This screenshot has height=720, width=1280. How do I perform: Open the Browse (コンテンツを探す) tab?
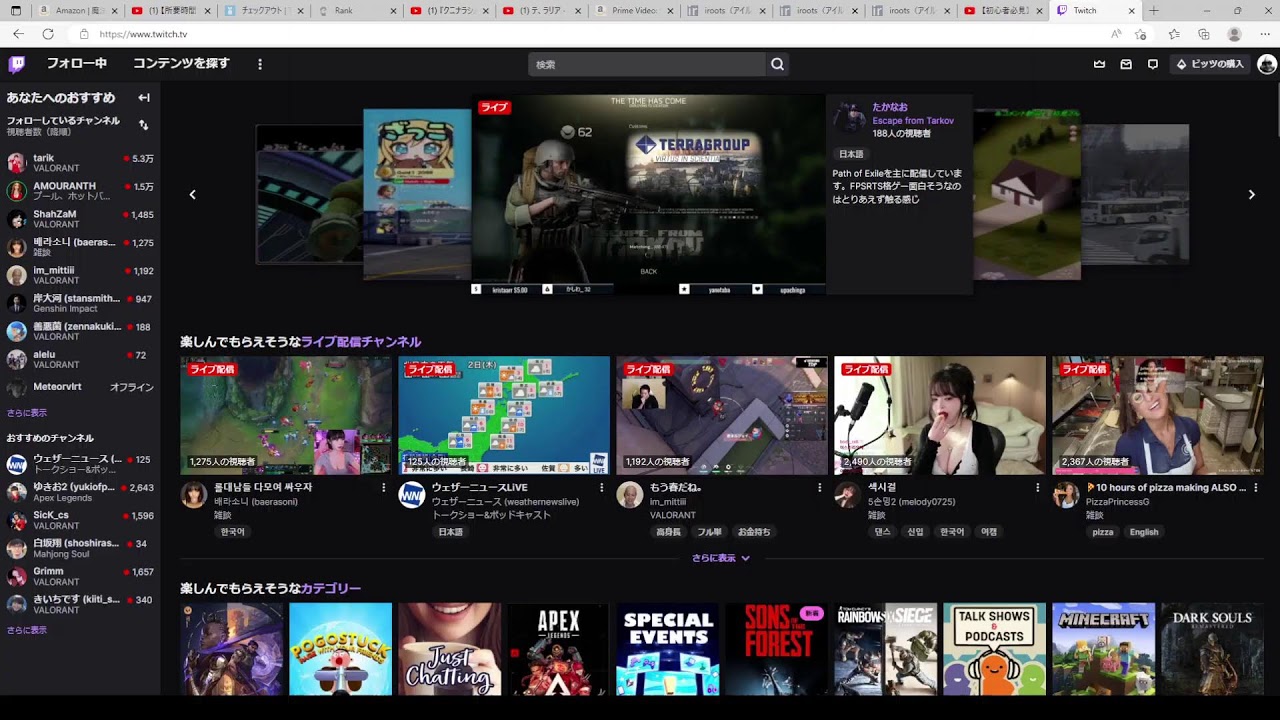181,64
